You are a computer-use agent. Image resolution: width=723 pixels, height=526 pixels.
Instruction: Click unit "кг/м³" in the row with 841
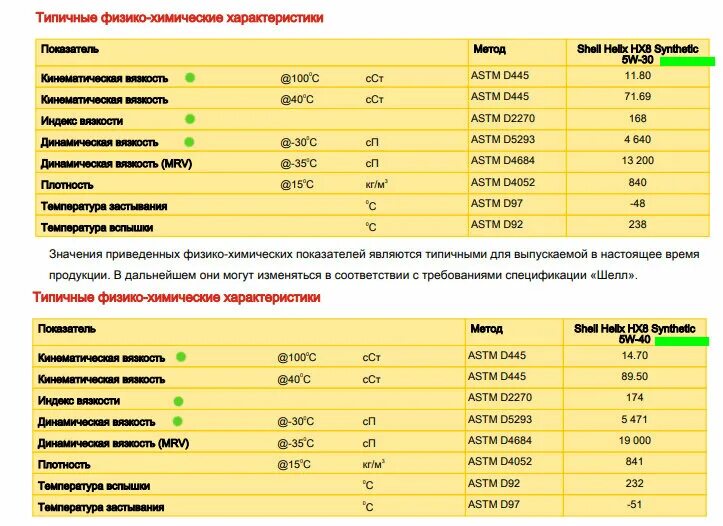point(373,464)
